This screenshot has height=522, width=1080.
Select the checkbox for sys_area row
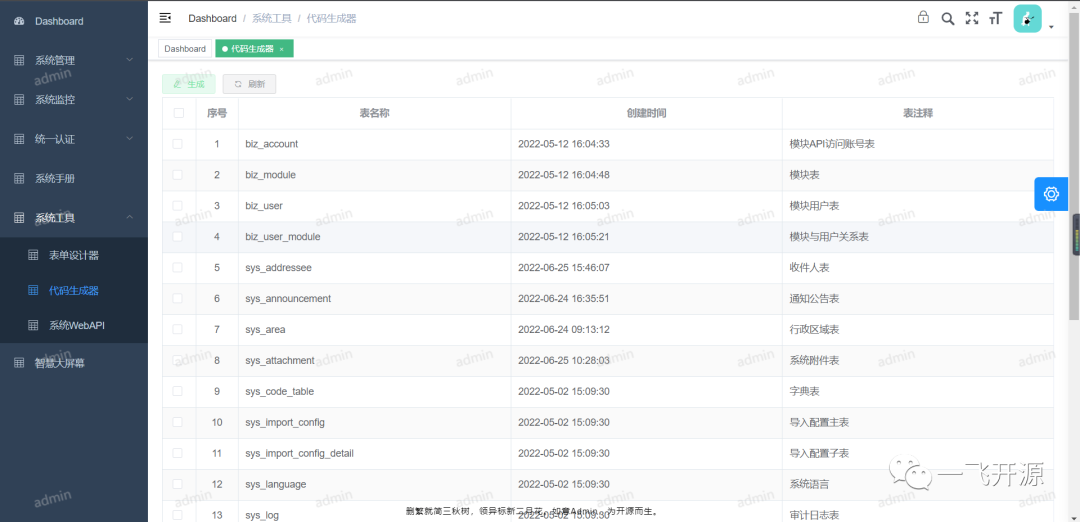tap(178, 329)
